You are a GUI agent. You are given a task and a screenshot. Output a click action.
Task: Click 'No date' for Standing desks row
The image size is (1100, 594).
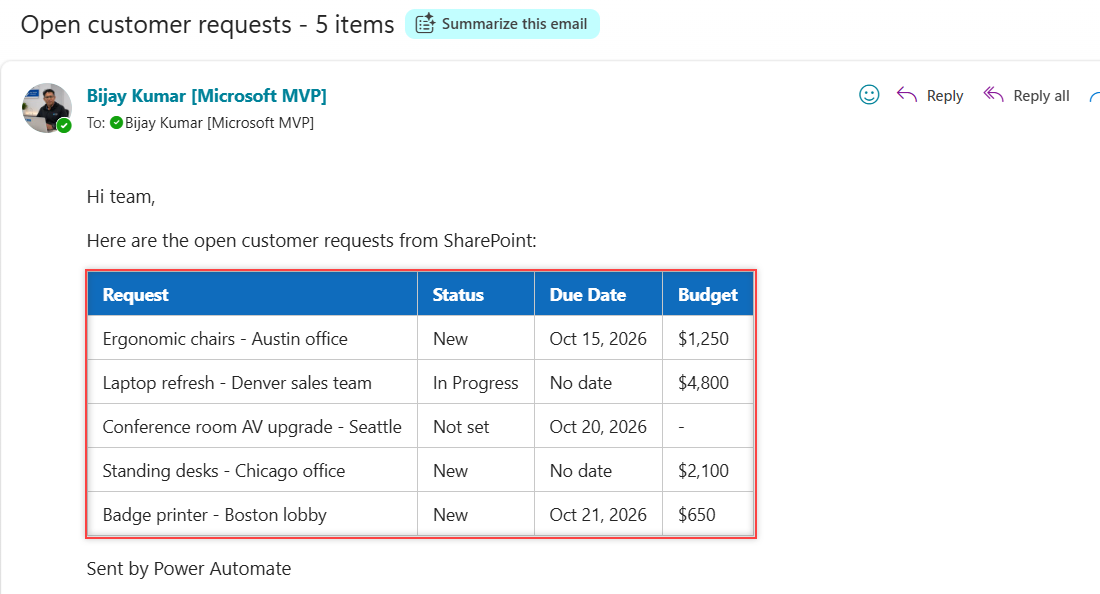coord(598,471)
